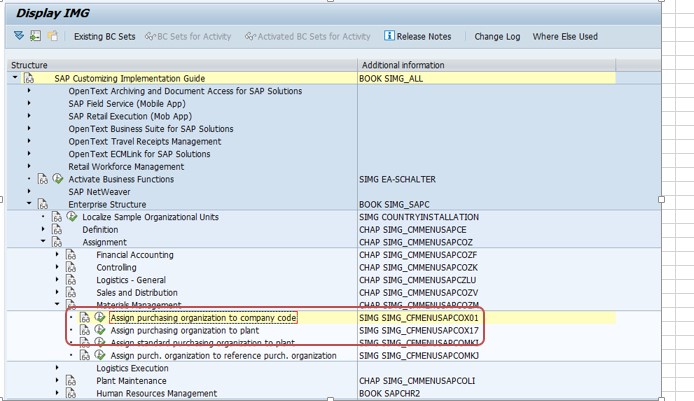The height and width of the screenshot is (401, 694).
Task: Collapse SAP Customizing Implementation Guide node
Action: click(x=15, y=77)
